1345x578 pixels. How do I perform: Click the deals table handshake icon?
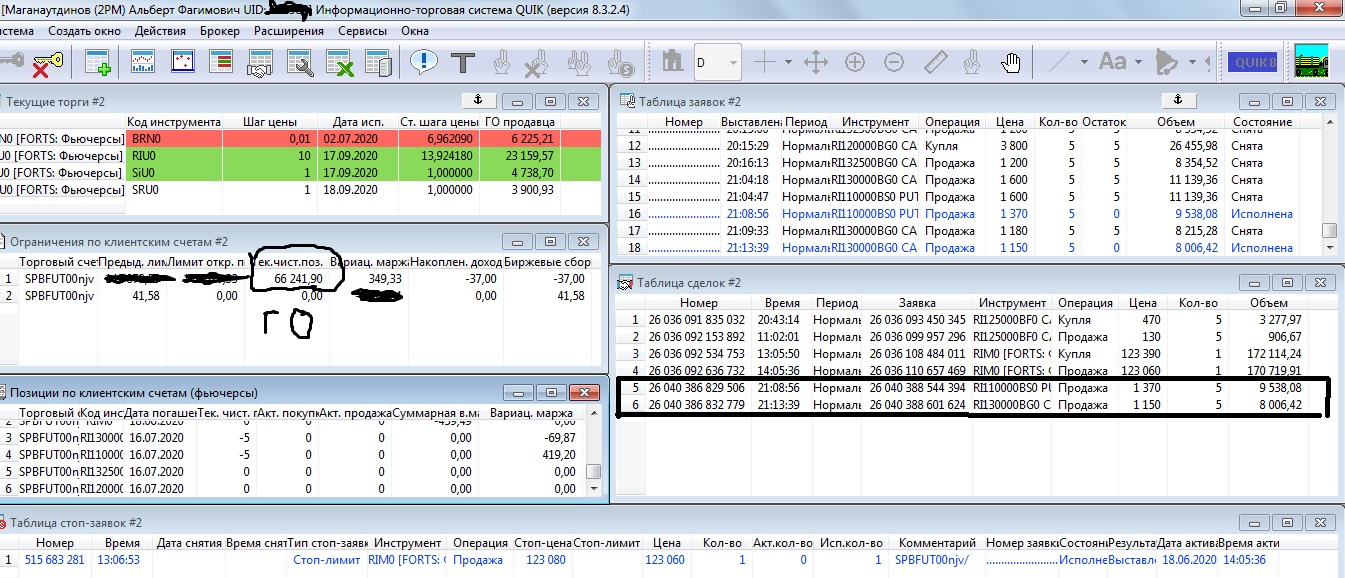point(261,63)
